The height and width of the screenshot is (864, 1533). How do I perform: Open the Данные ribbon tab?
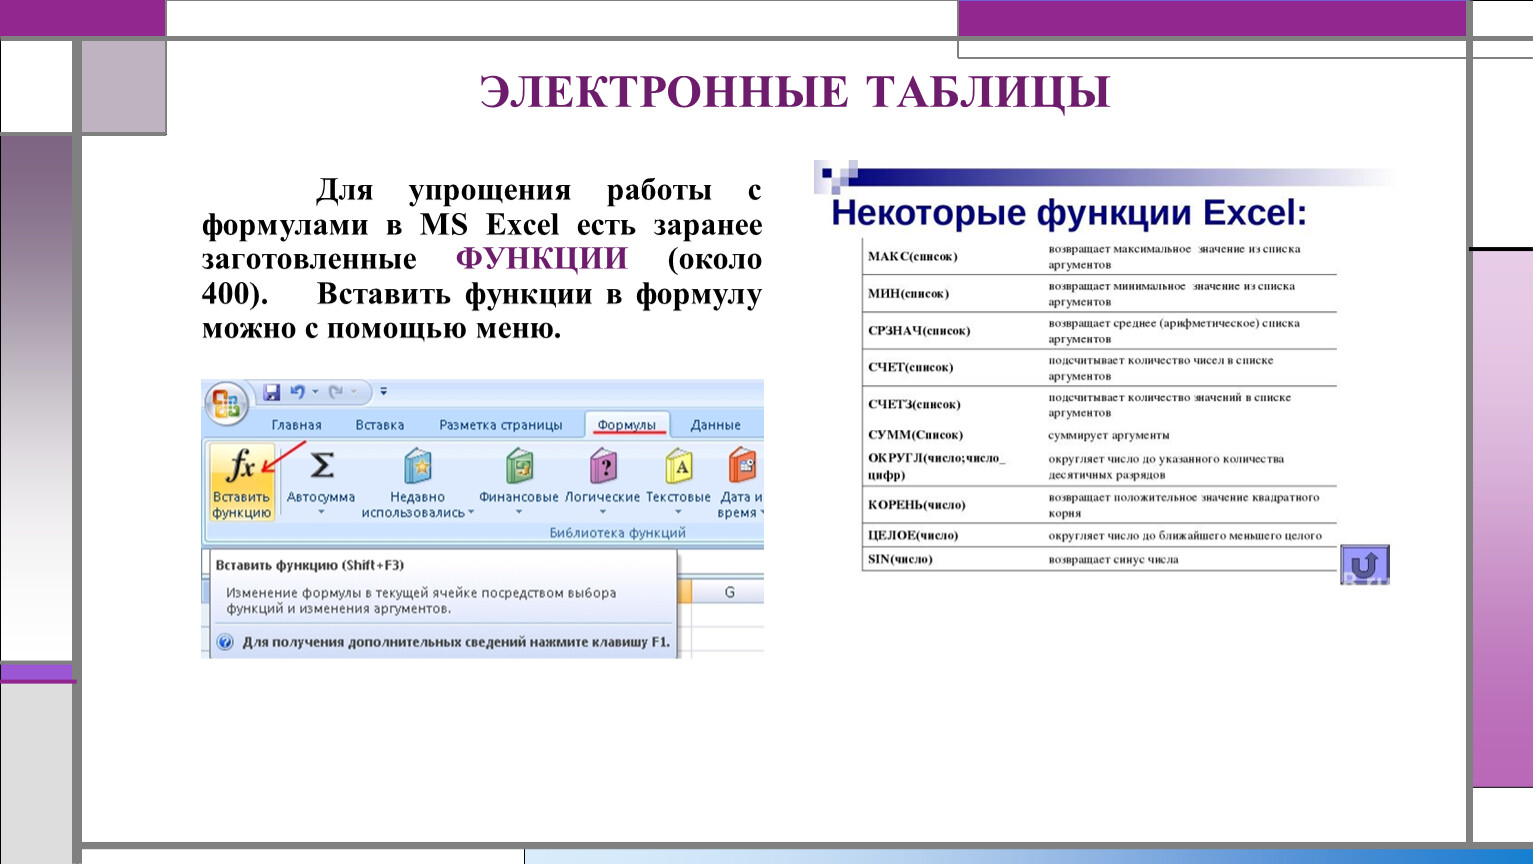pyautogui.click(x=715, y=425)
